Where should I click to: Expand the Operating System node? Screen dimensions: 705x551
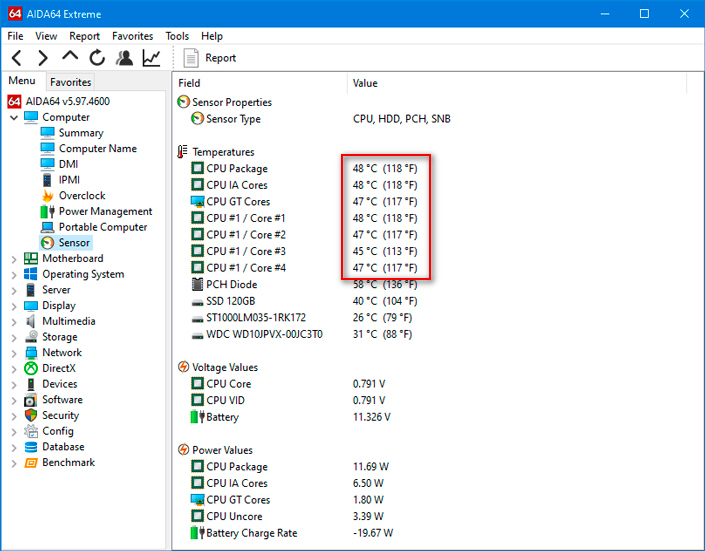point(14,275)
